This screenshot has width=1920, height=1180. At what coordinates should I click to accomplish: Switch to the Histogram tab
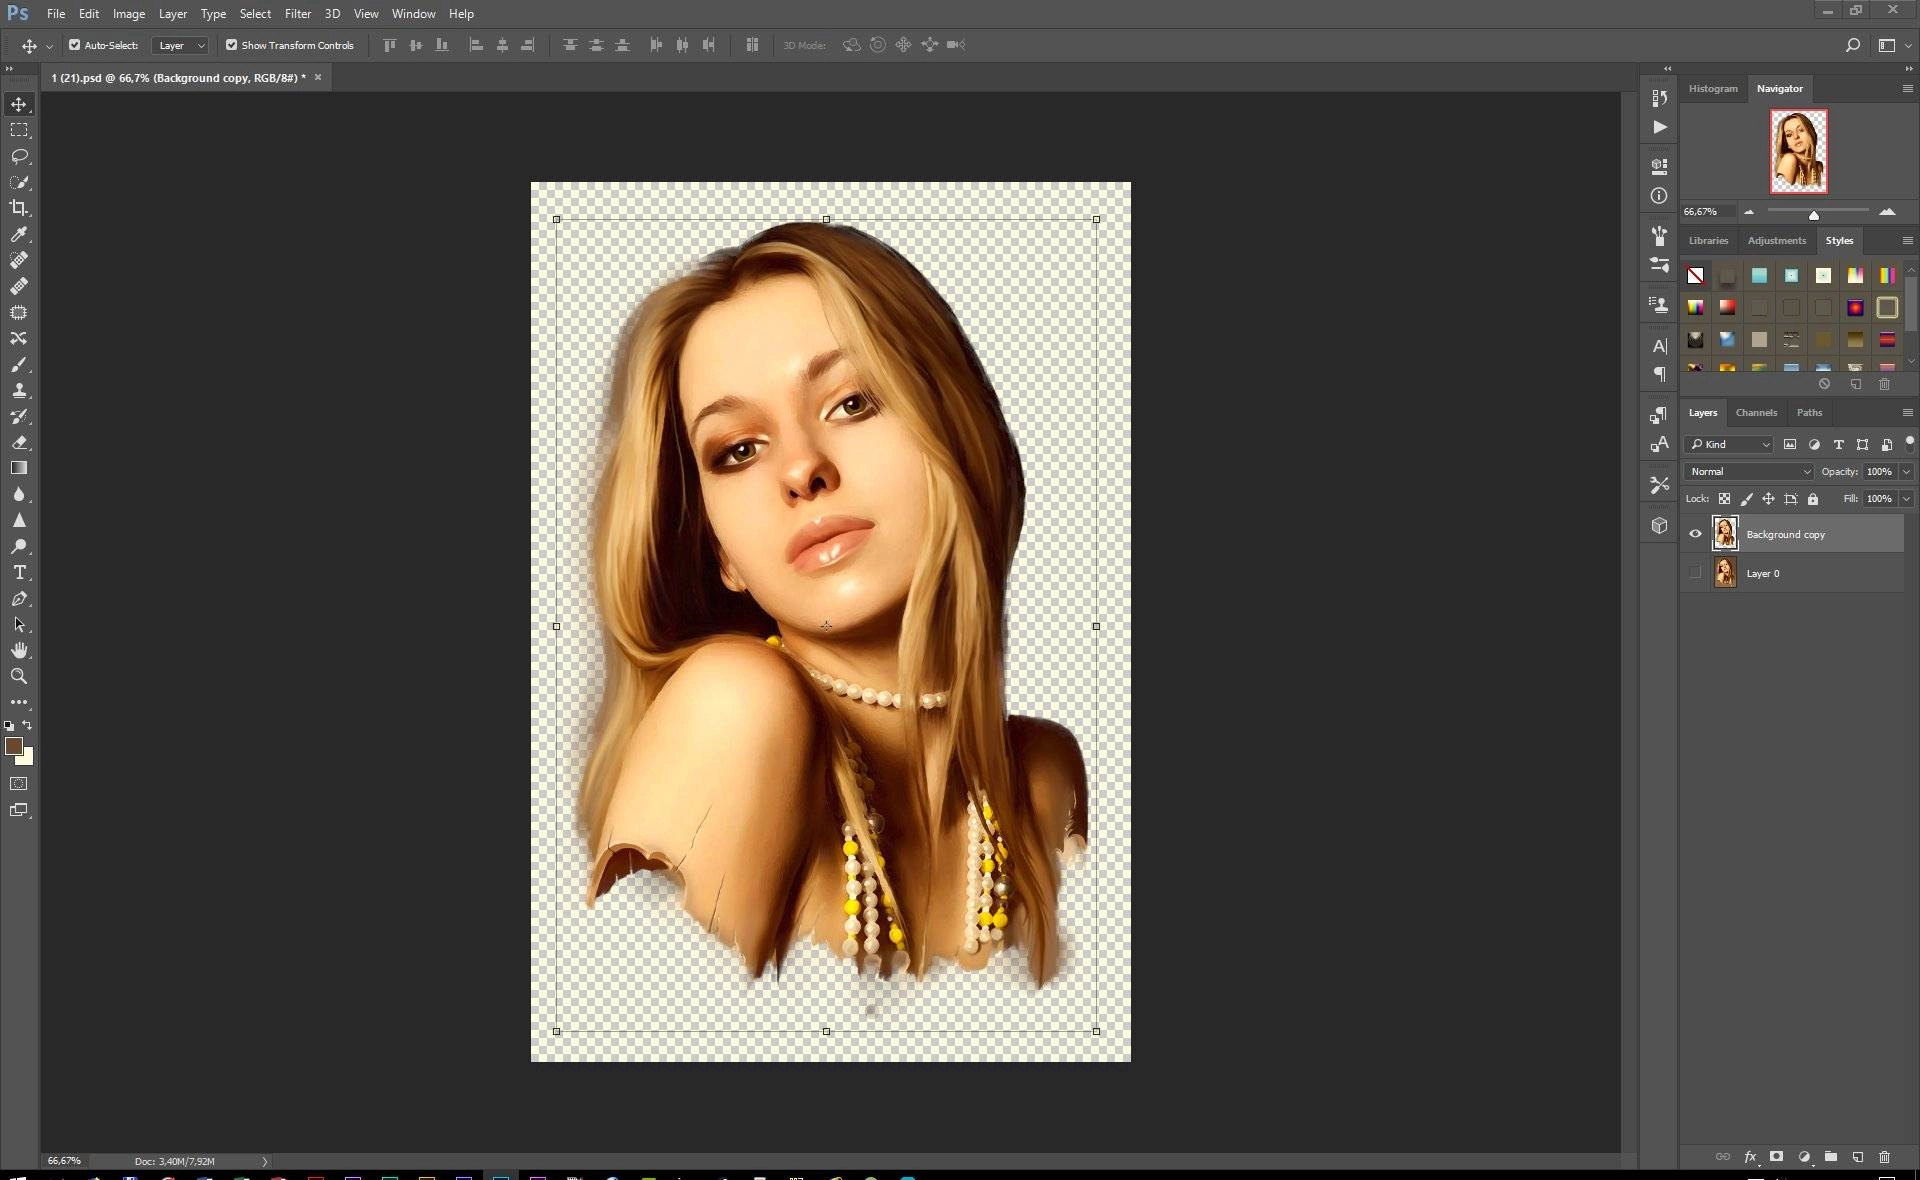pos(1713,89)
